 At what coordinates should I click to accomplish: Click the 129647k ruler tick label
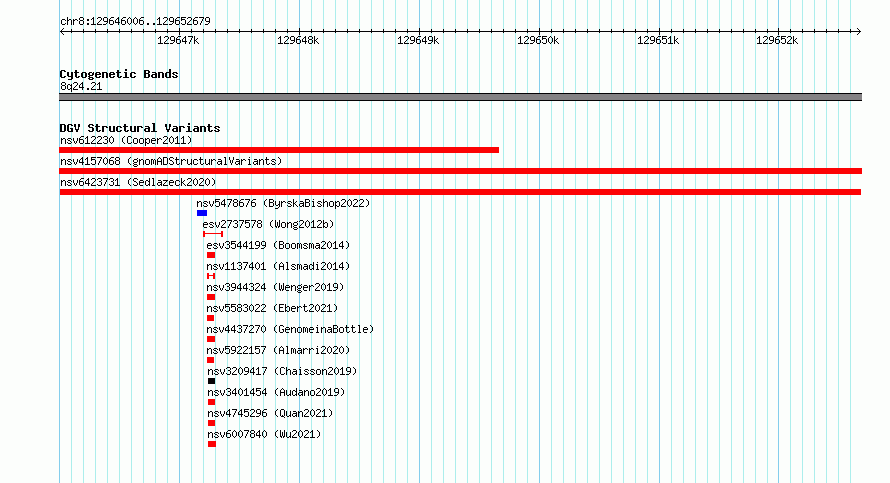178,40
